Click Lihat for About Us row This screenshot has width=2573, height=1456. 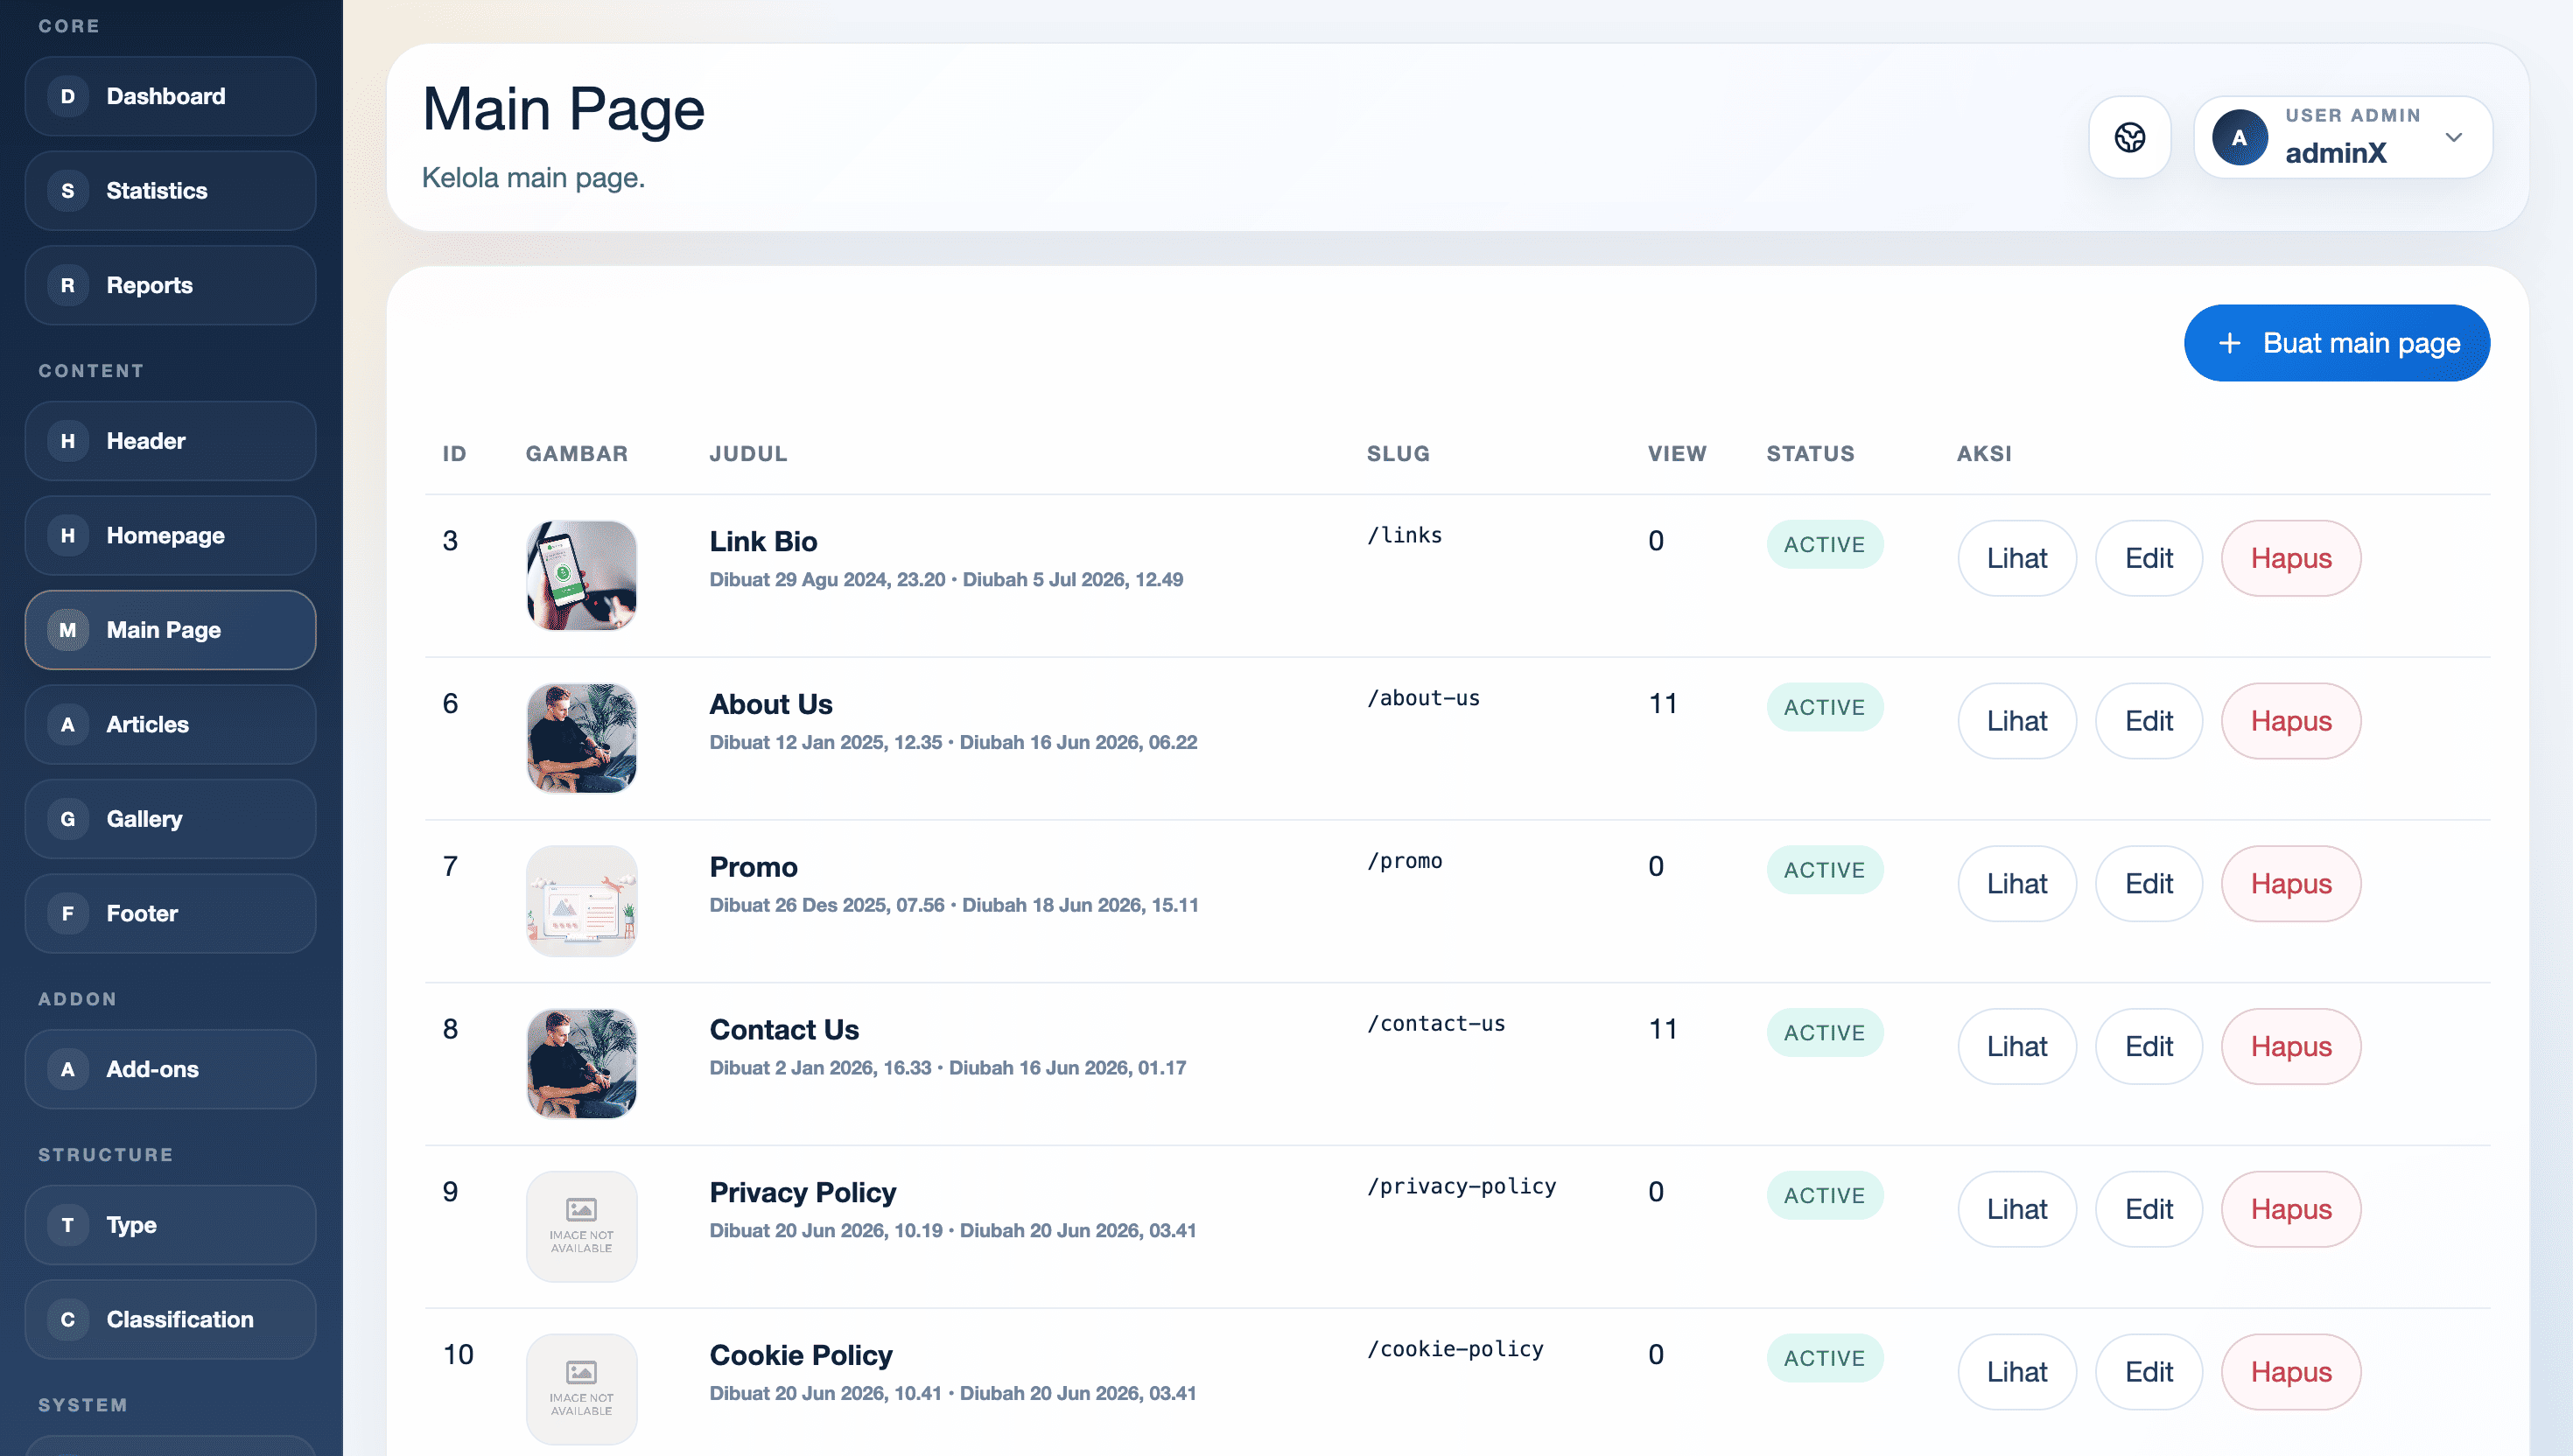(2016, 721)
